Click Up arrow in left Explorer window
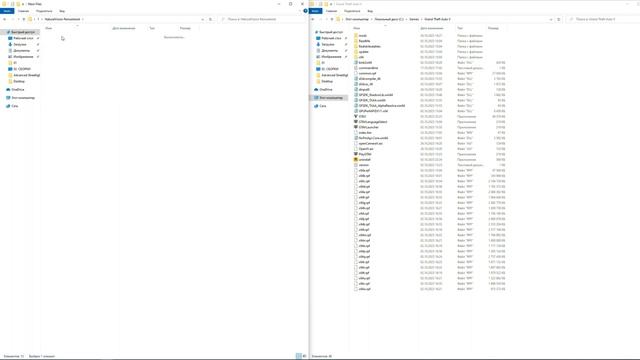 pos(24,19)
